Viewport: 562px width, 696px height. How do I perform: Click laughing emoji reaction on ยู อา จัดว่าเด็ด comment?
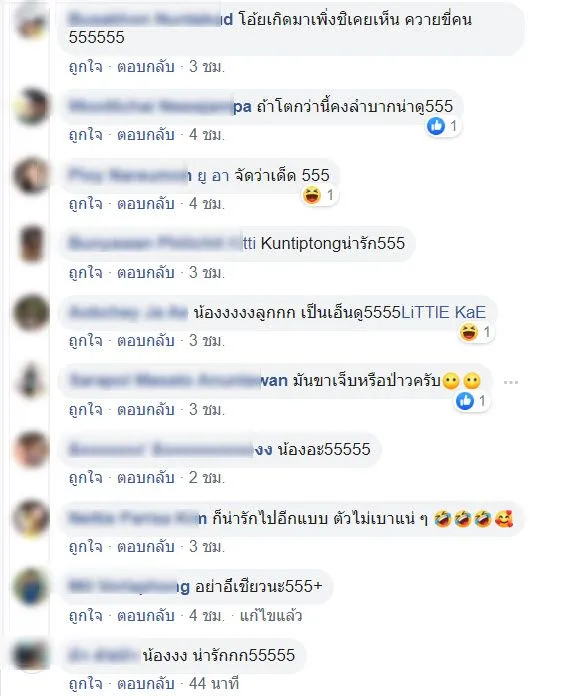click(x=312, y=195)
